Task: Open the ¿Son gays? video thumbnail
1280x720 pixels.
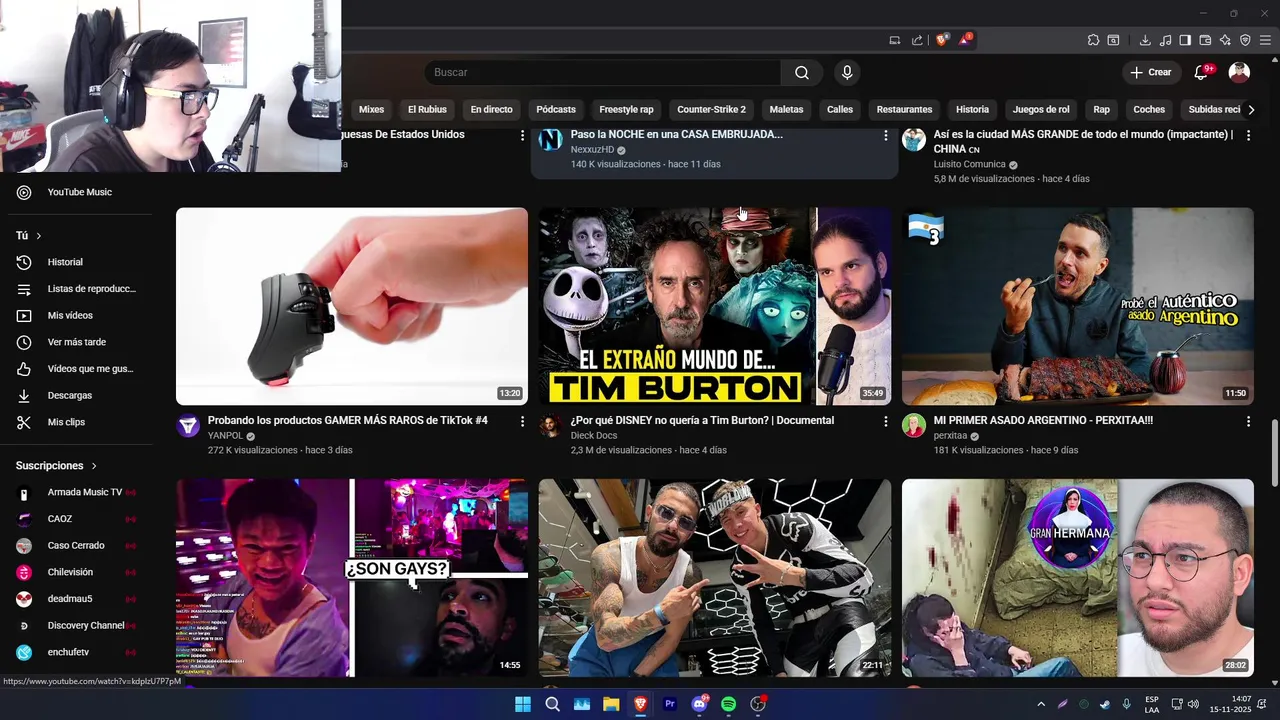Action: (x=352, y=577)
